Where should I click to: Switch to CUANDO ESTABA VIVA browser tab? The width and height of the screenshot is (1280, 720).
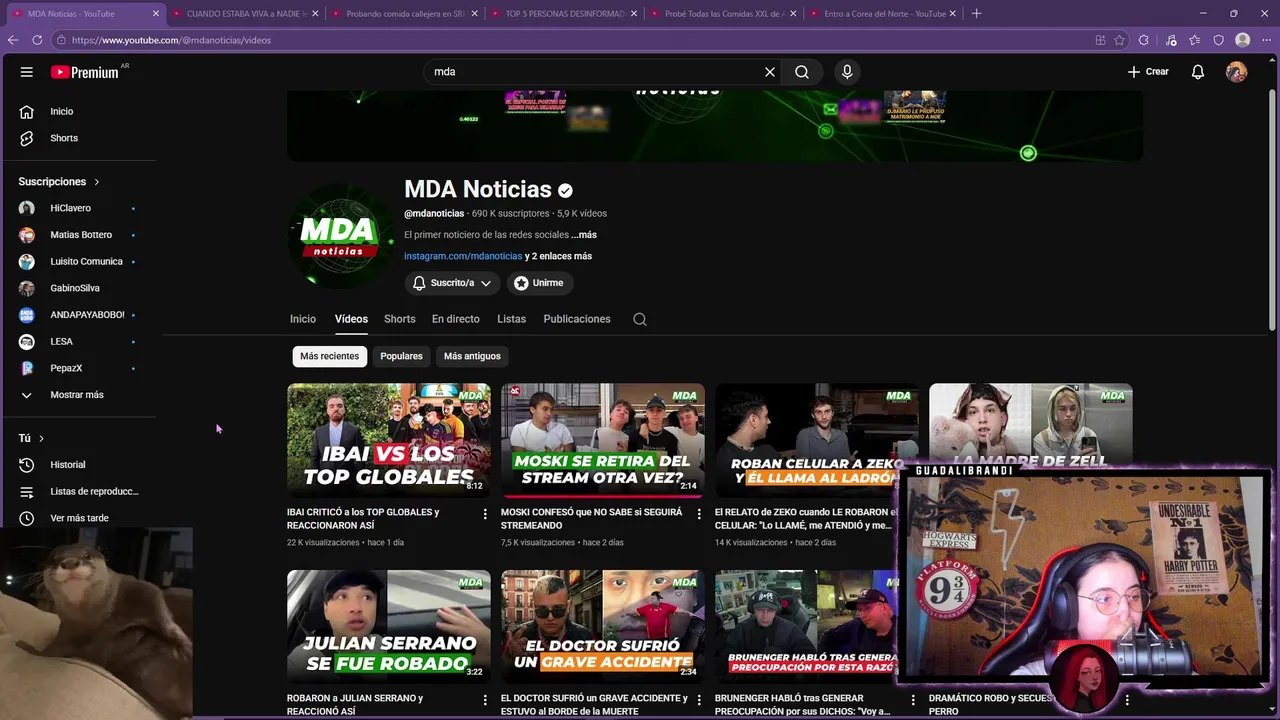(245, 14)
